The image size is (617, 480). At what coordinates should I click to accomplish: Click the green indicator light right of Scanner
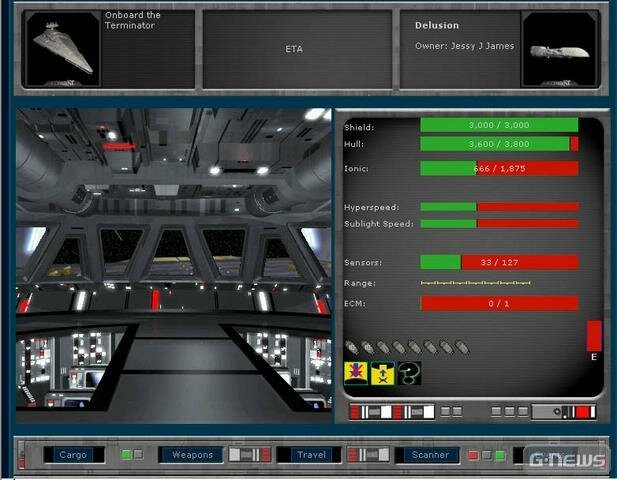pyautogui.click(x=500, y=456)
